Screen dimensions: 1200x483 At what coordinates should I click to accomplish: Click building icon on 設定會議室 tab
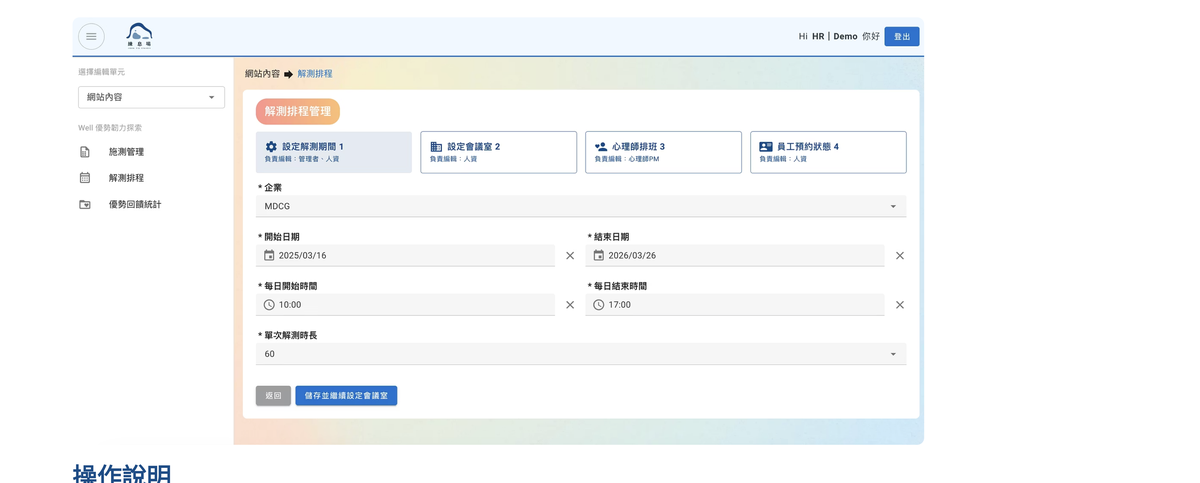point(436,147)
